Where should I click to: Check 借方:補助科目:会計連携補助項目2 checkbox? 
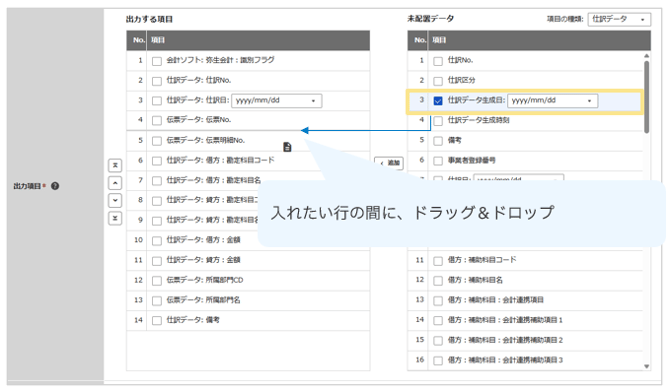click(438, 341)
